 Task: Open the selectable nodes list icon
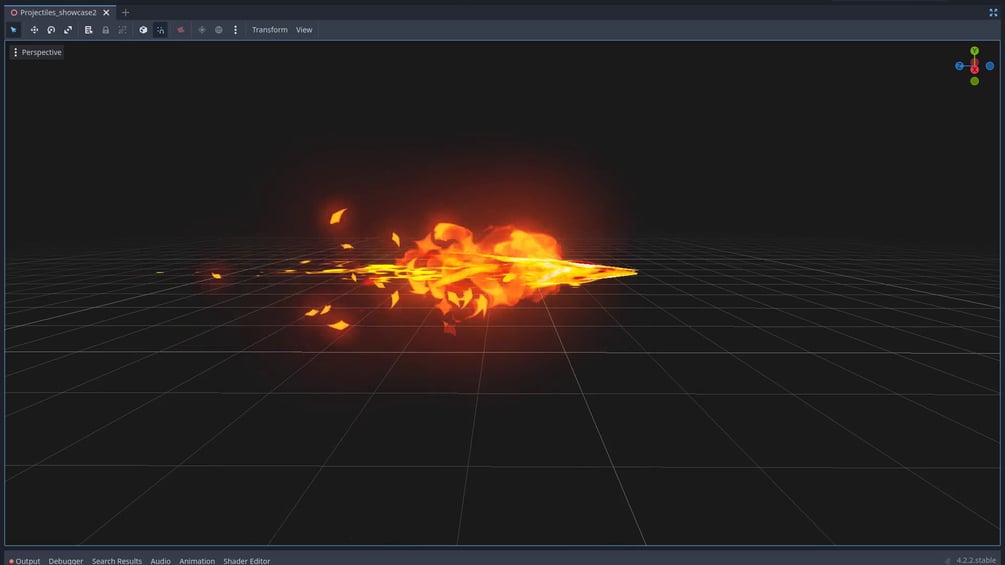(88, 29)
